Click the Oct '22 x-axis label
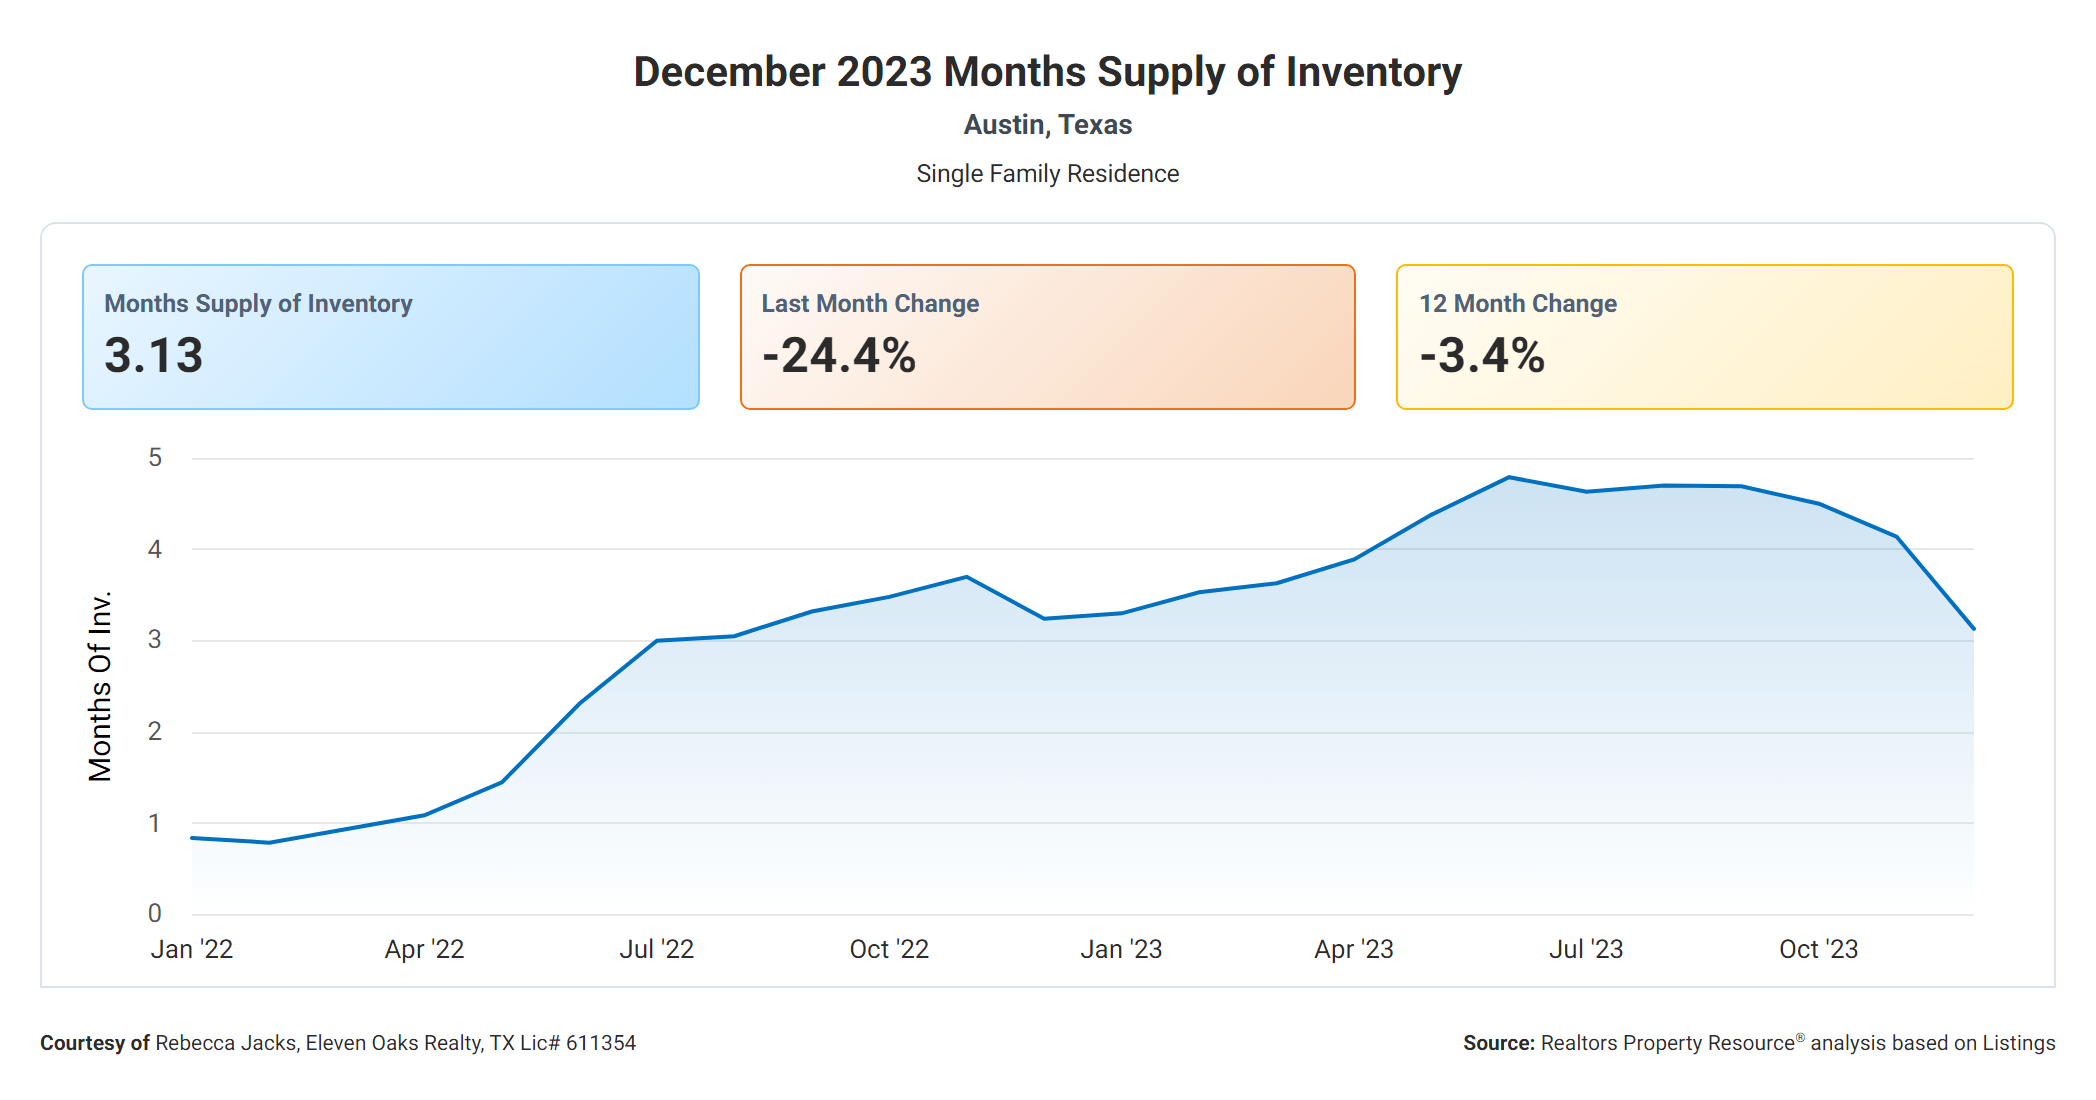The width and height of the screenshot is (2096, 1100). (x=889, y=949)
